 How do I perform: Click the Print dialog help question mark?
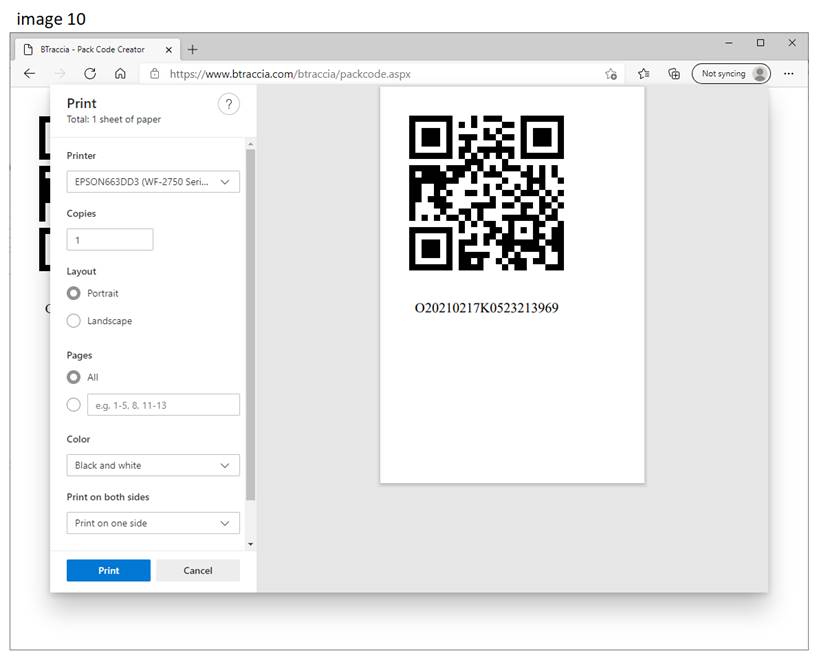(x=228, y=105)
